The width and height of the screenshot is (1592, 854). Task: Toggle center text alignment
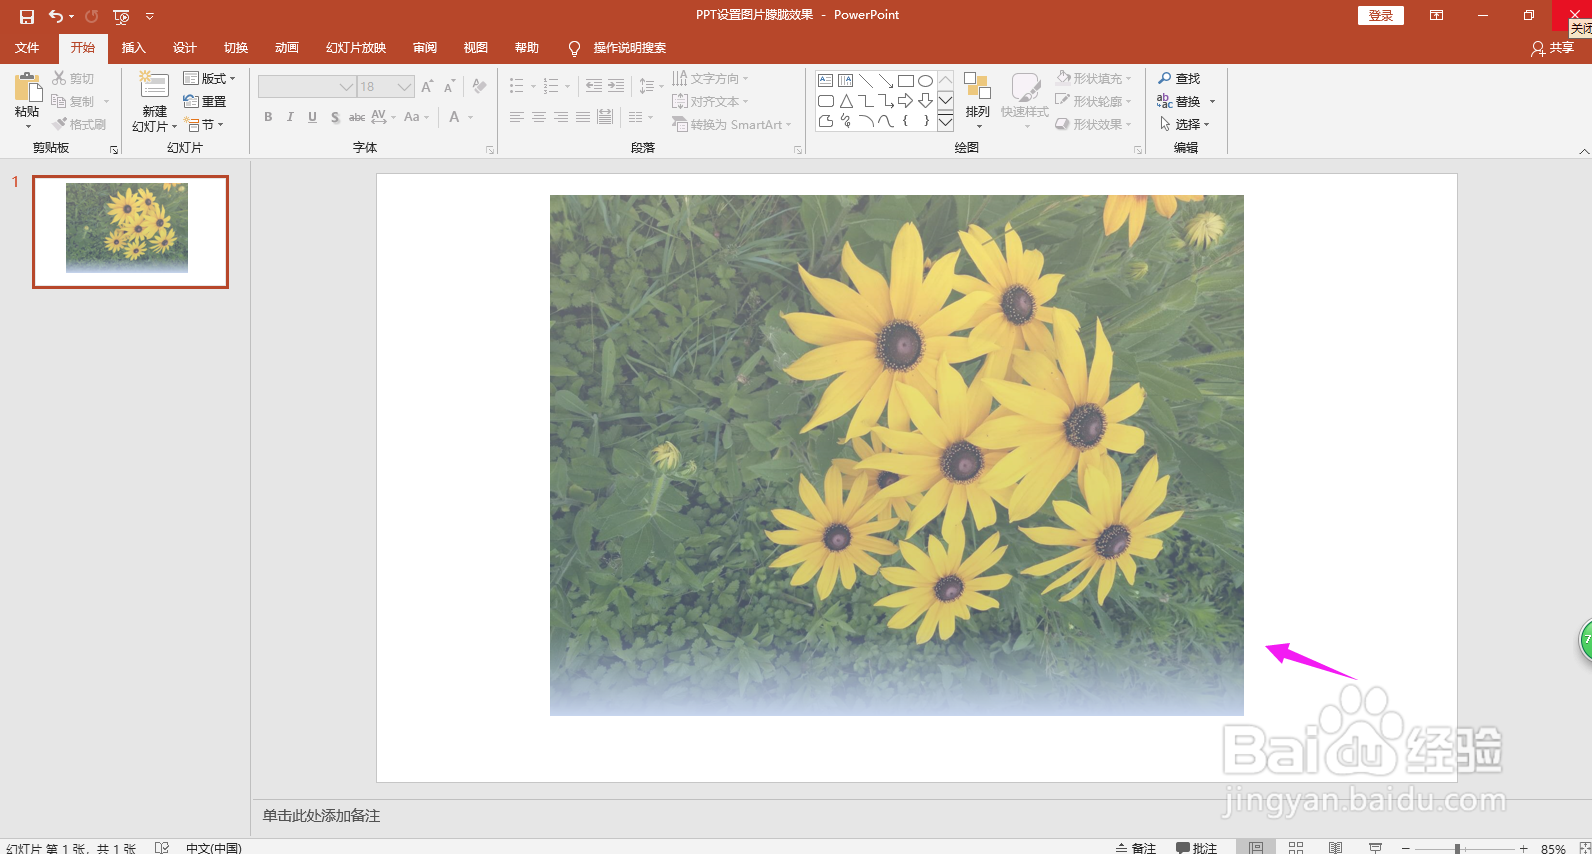point(538,117)
